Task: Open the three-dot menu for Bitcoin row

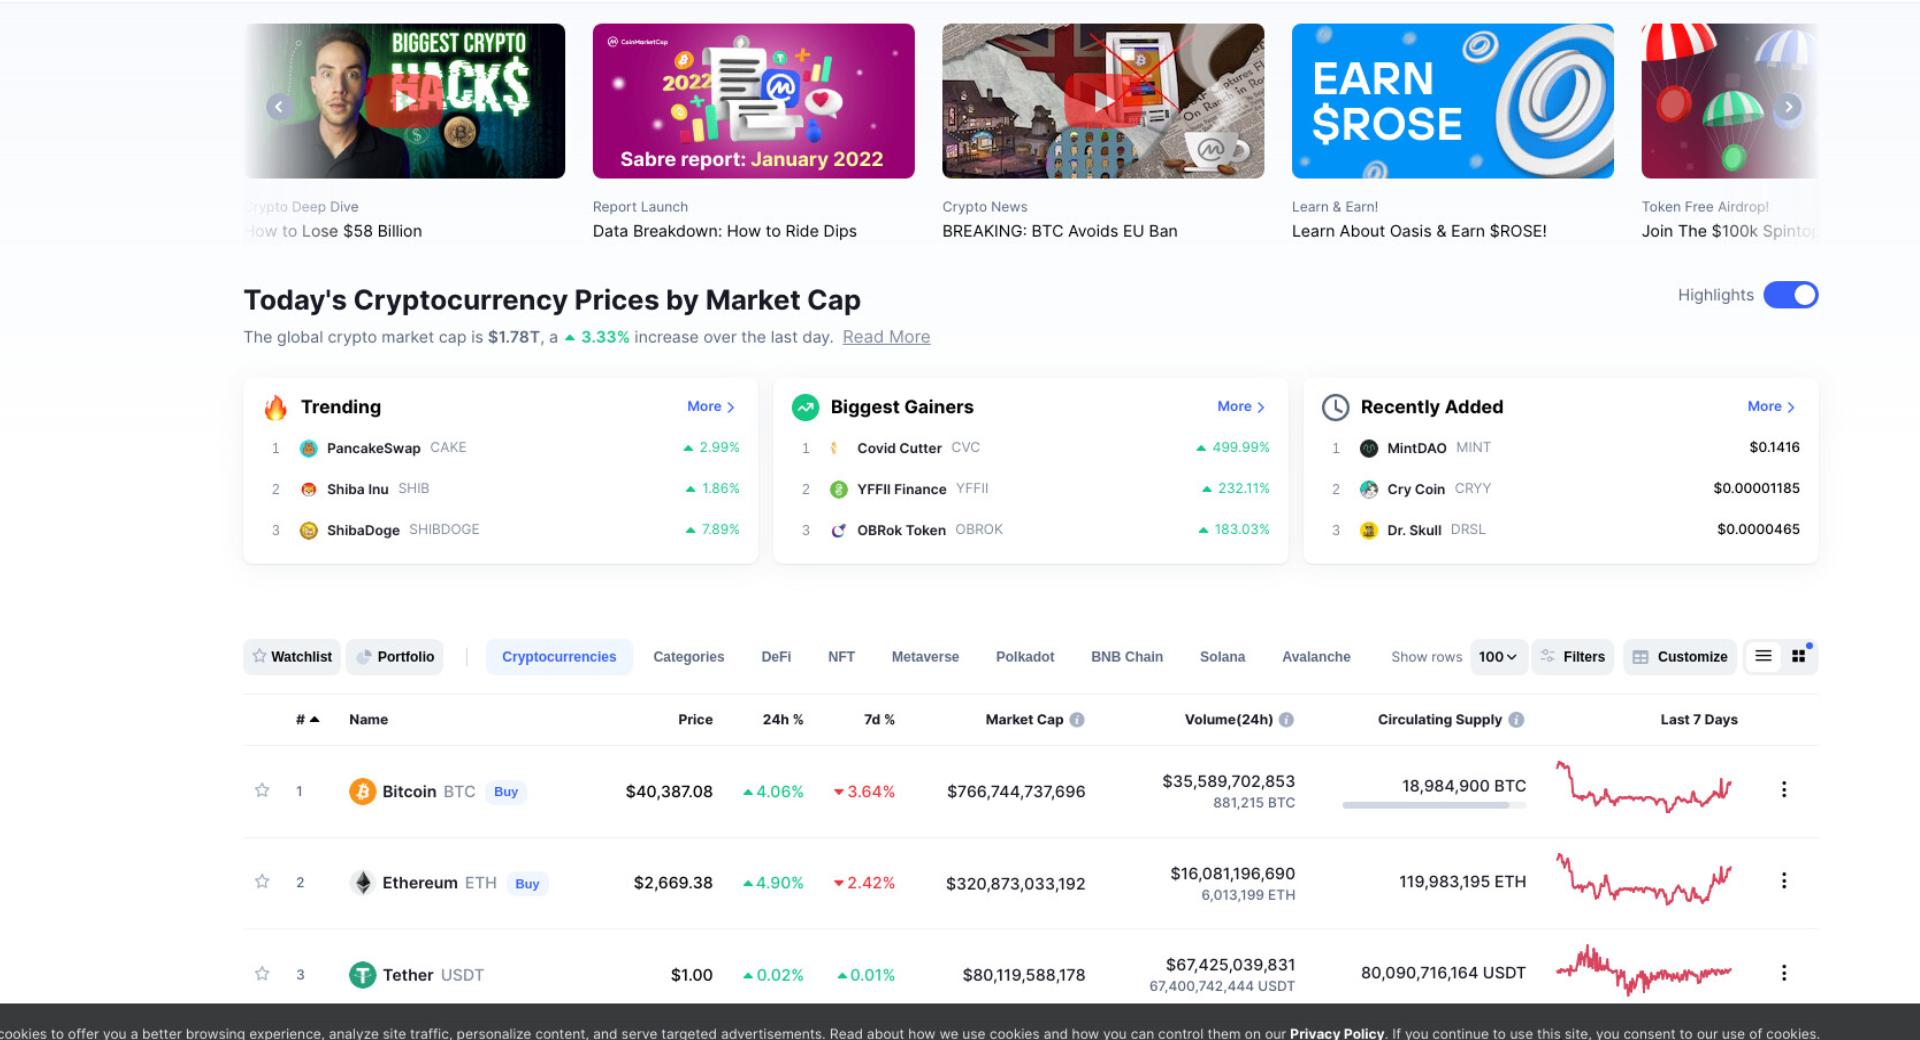Action: pyautogui.click(x=1784, y=790)
